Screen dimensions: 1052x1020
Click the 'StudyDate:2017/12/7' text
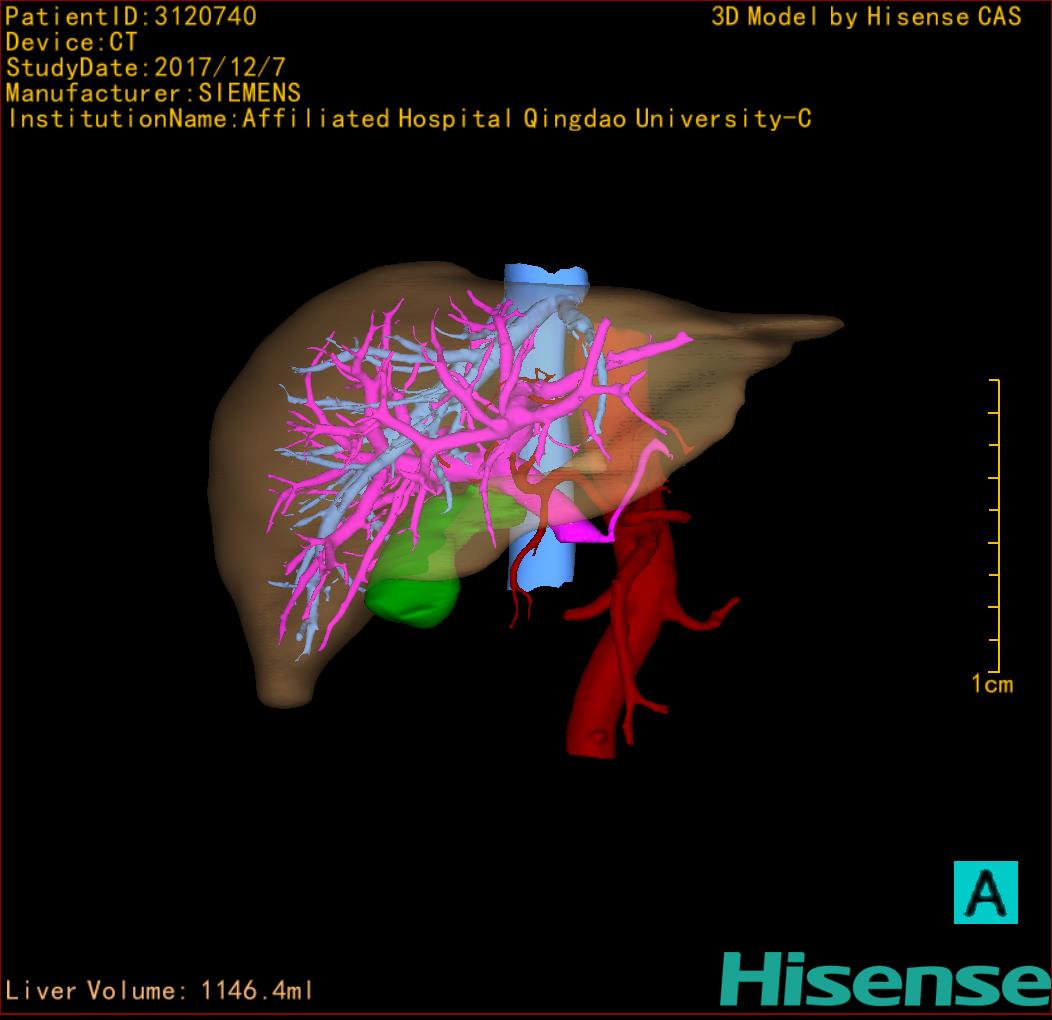(146, 68)
